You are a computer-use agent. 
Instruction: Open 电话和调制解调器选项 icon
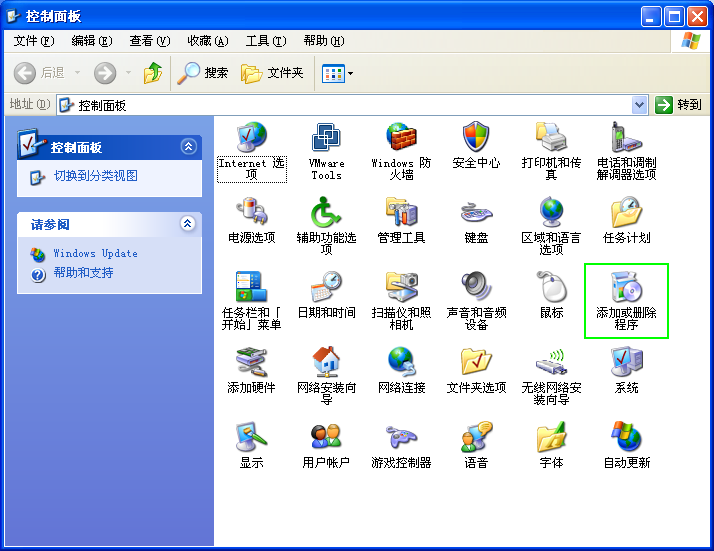[626, 137]
